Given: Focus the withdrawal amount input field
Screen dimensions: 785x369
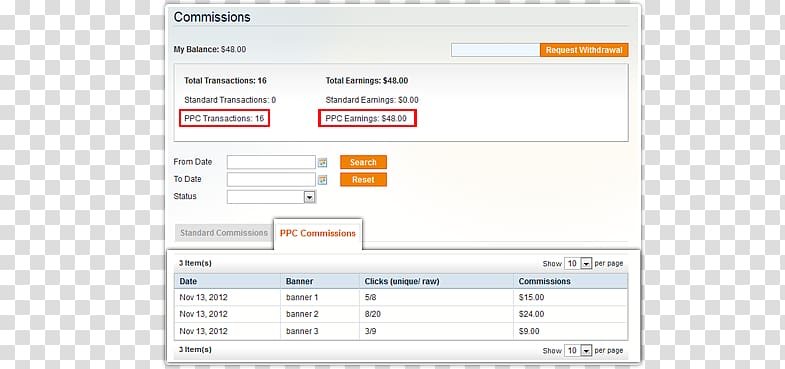Looking at the screenshot, I should [496, 50].
